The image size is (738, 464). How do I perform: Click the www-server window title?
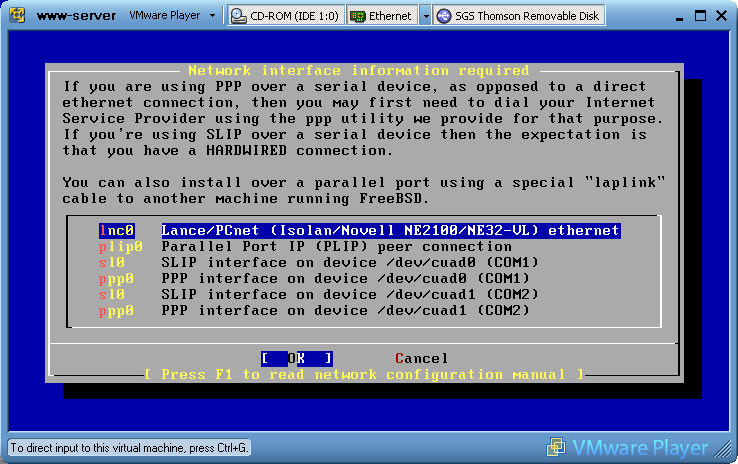point(76,16)
